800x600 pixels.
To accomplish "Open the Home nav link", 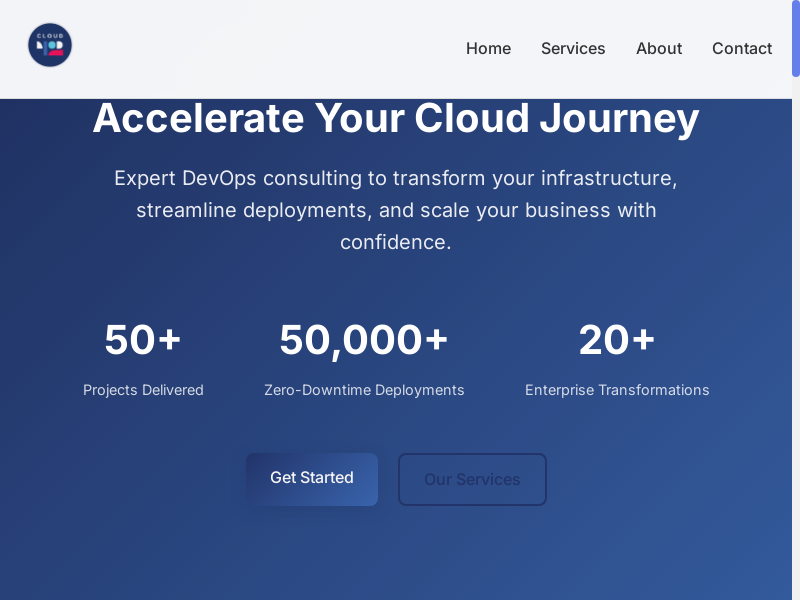I will click(488, 48).
